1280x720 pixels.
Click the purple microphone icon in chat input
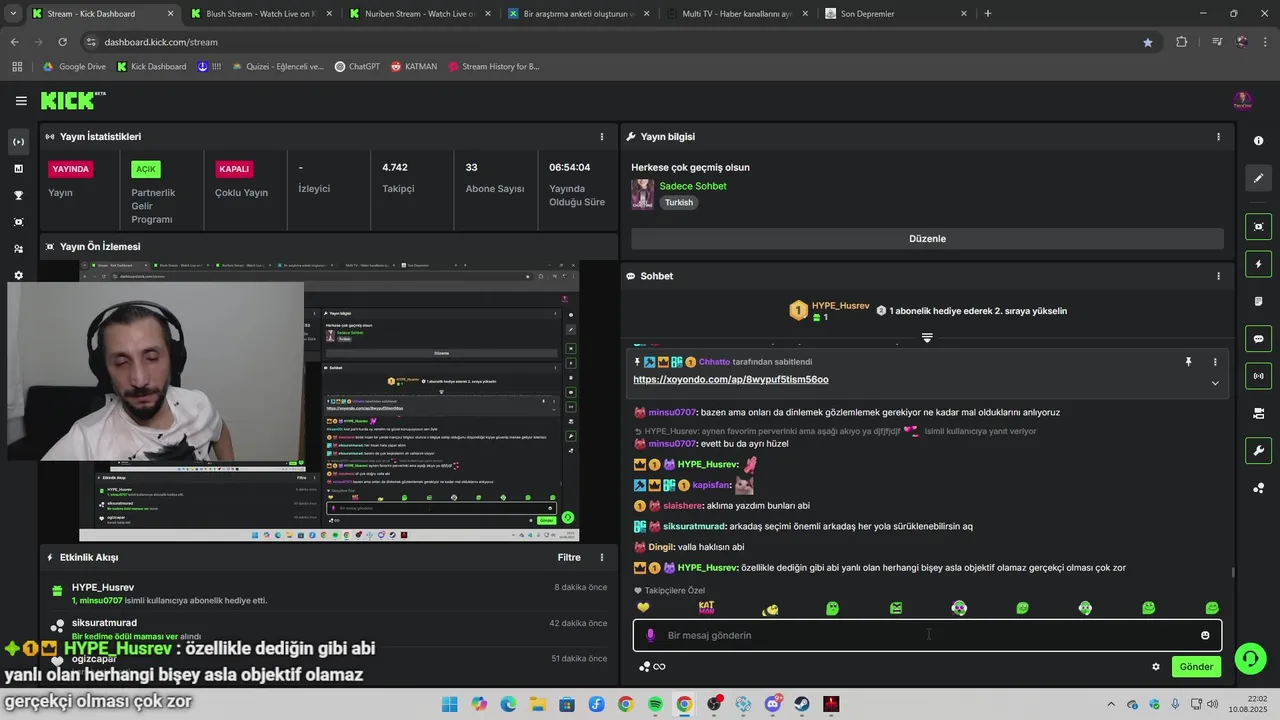[x=651, y=635]
